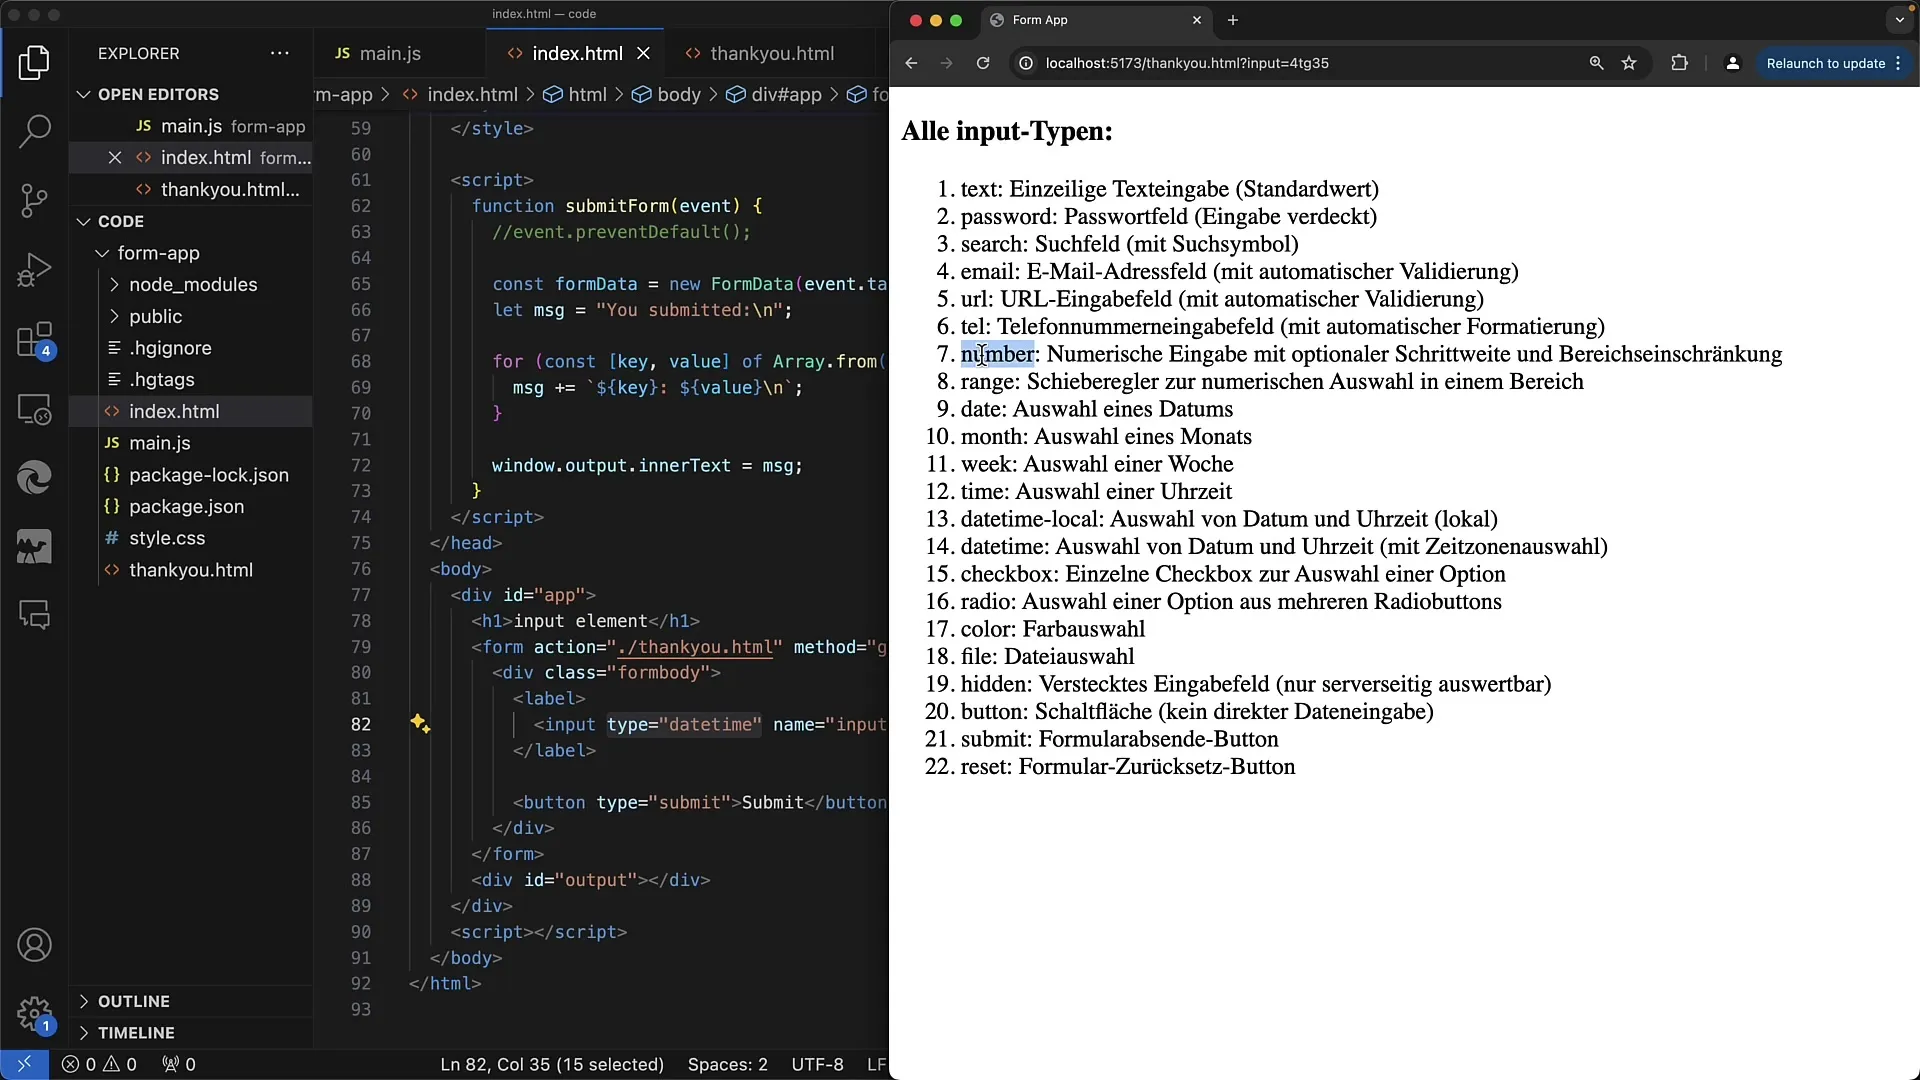
Task: Click the Extensions icon in sidebar
Action: (x=36, y=338)
